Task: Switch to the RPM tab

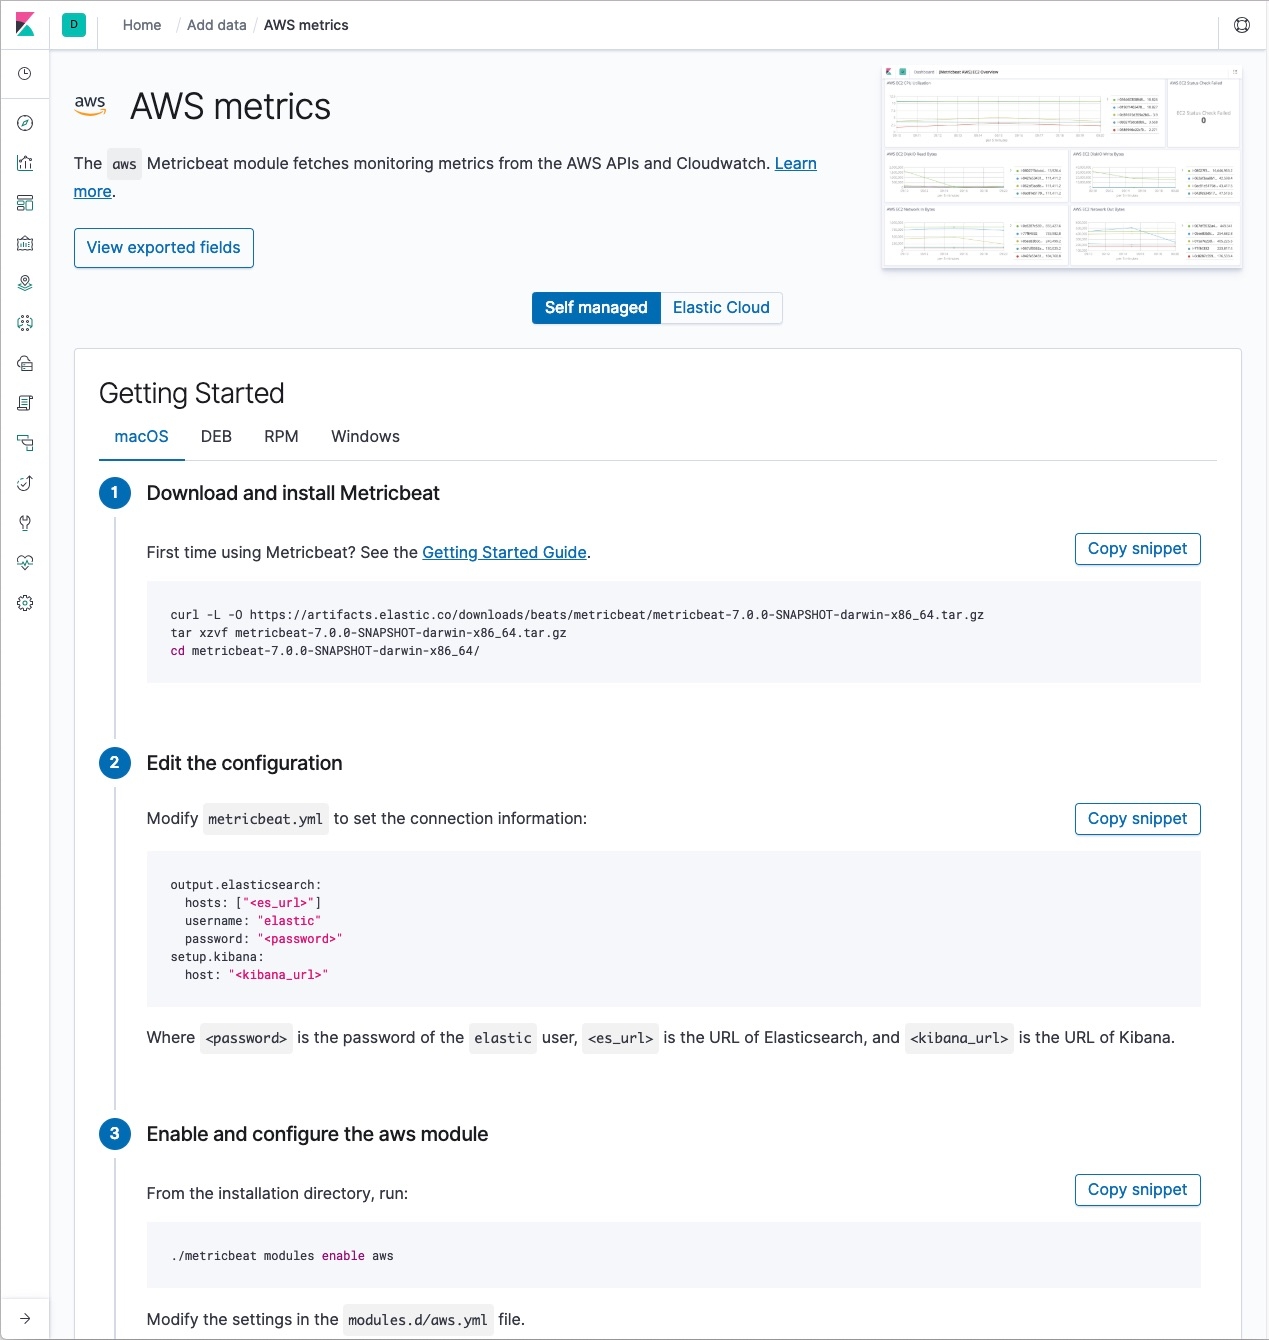Action: pos(282,437)
